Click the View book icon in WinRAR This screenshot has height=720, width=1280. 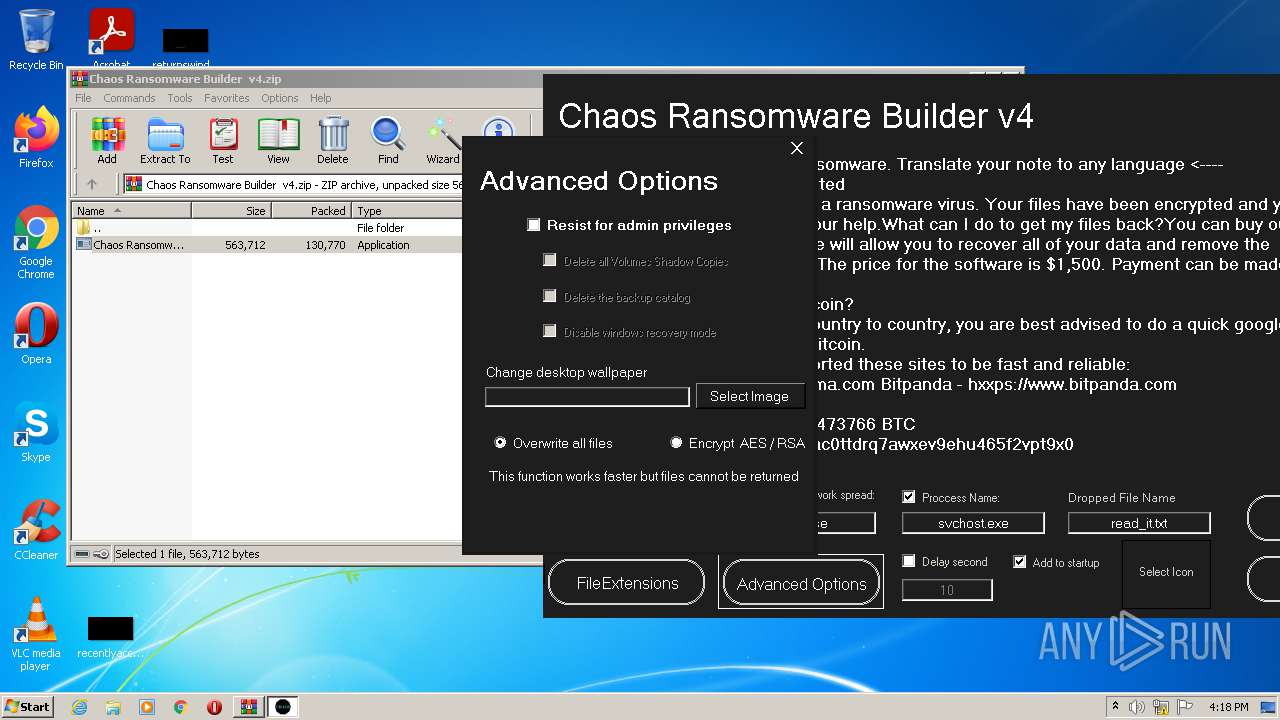[x=278, y=141]
